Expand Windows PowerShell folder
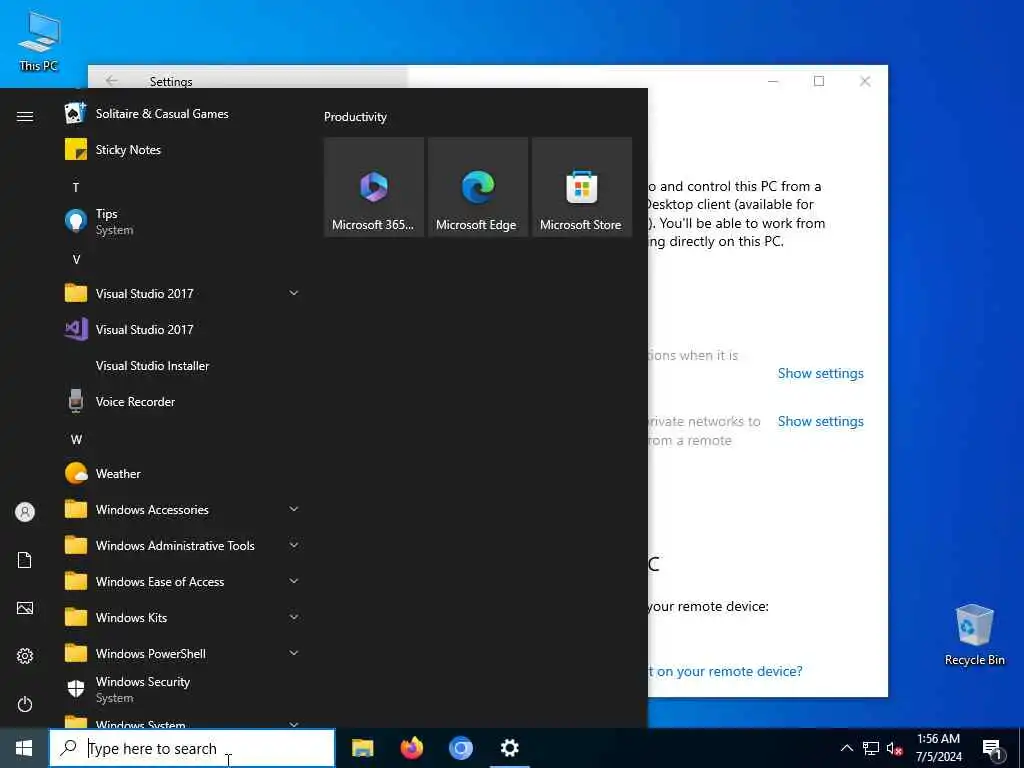1024x768 pixels. click(183, 653)
